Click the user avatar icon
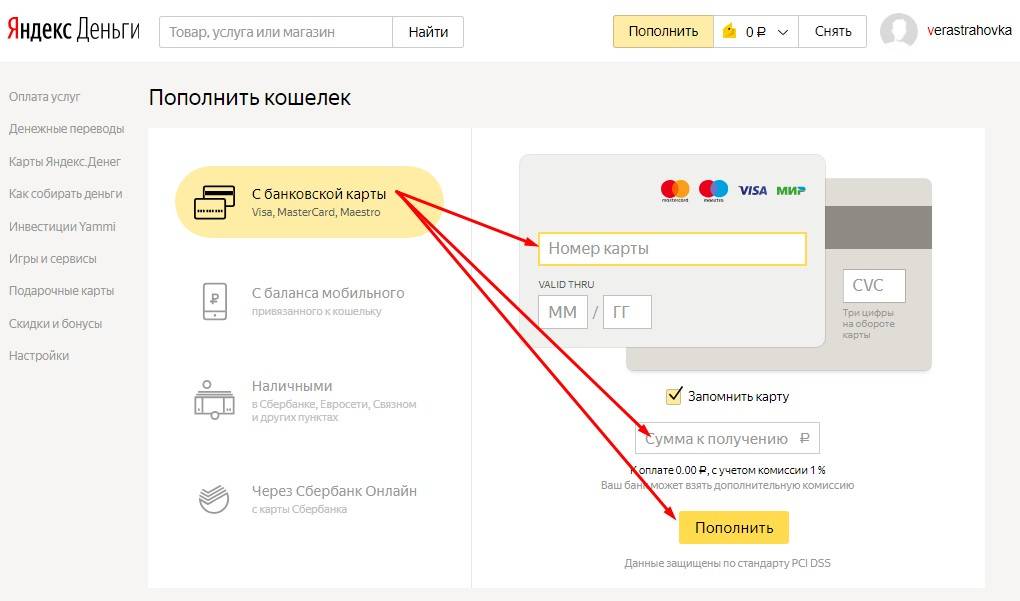Screen dimensions: 1020x601 898,30
